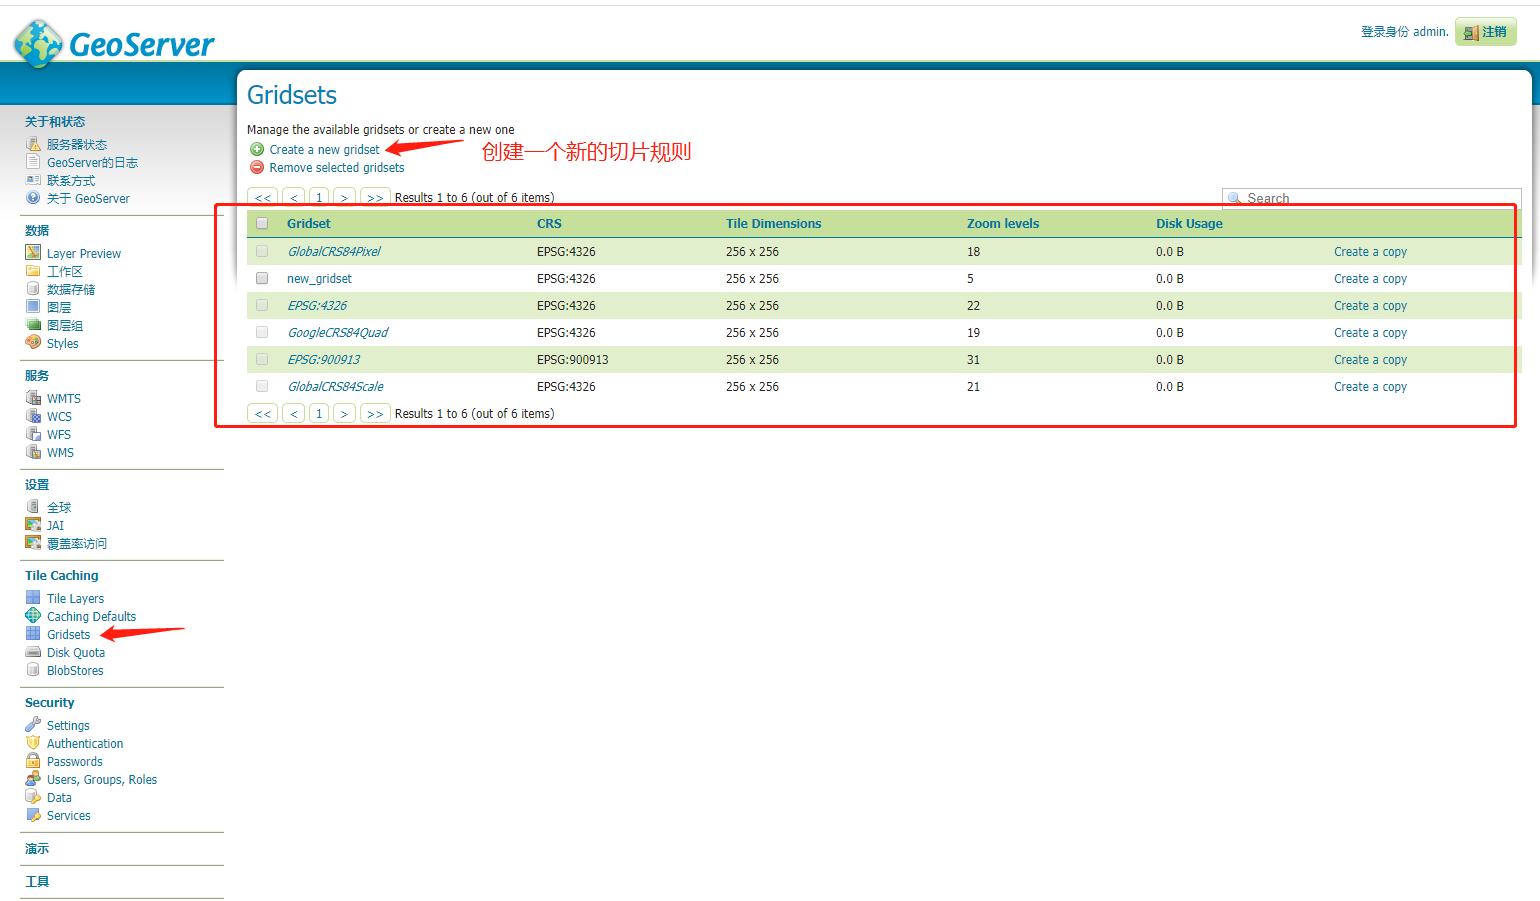Select page 1 in bottom pager
Screen dimensions: 1540x901
pyautogui.click(x=319, y=413)
